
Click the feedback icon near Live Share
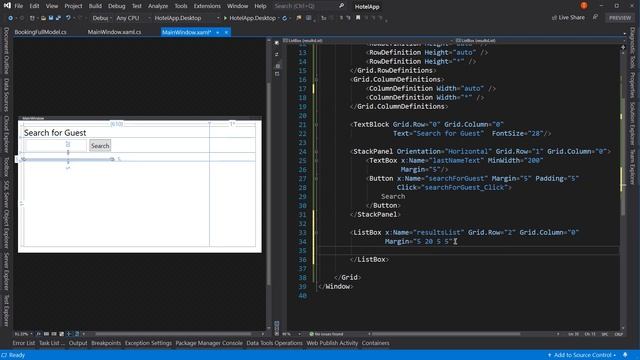596,18
